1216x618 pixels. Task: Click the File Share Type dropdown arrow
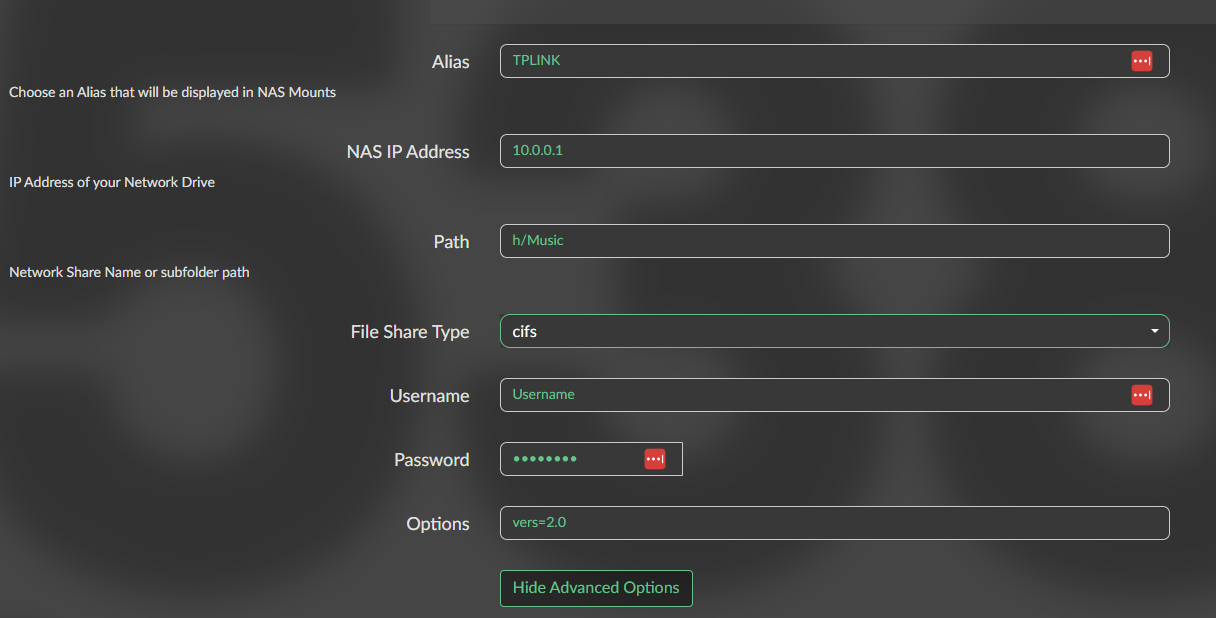click(x=1154, y=331)
